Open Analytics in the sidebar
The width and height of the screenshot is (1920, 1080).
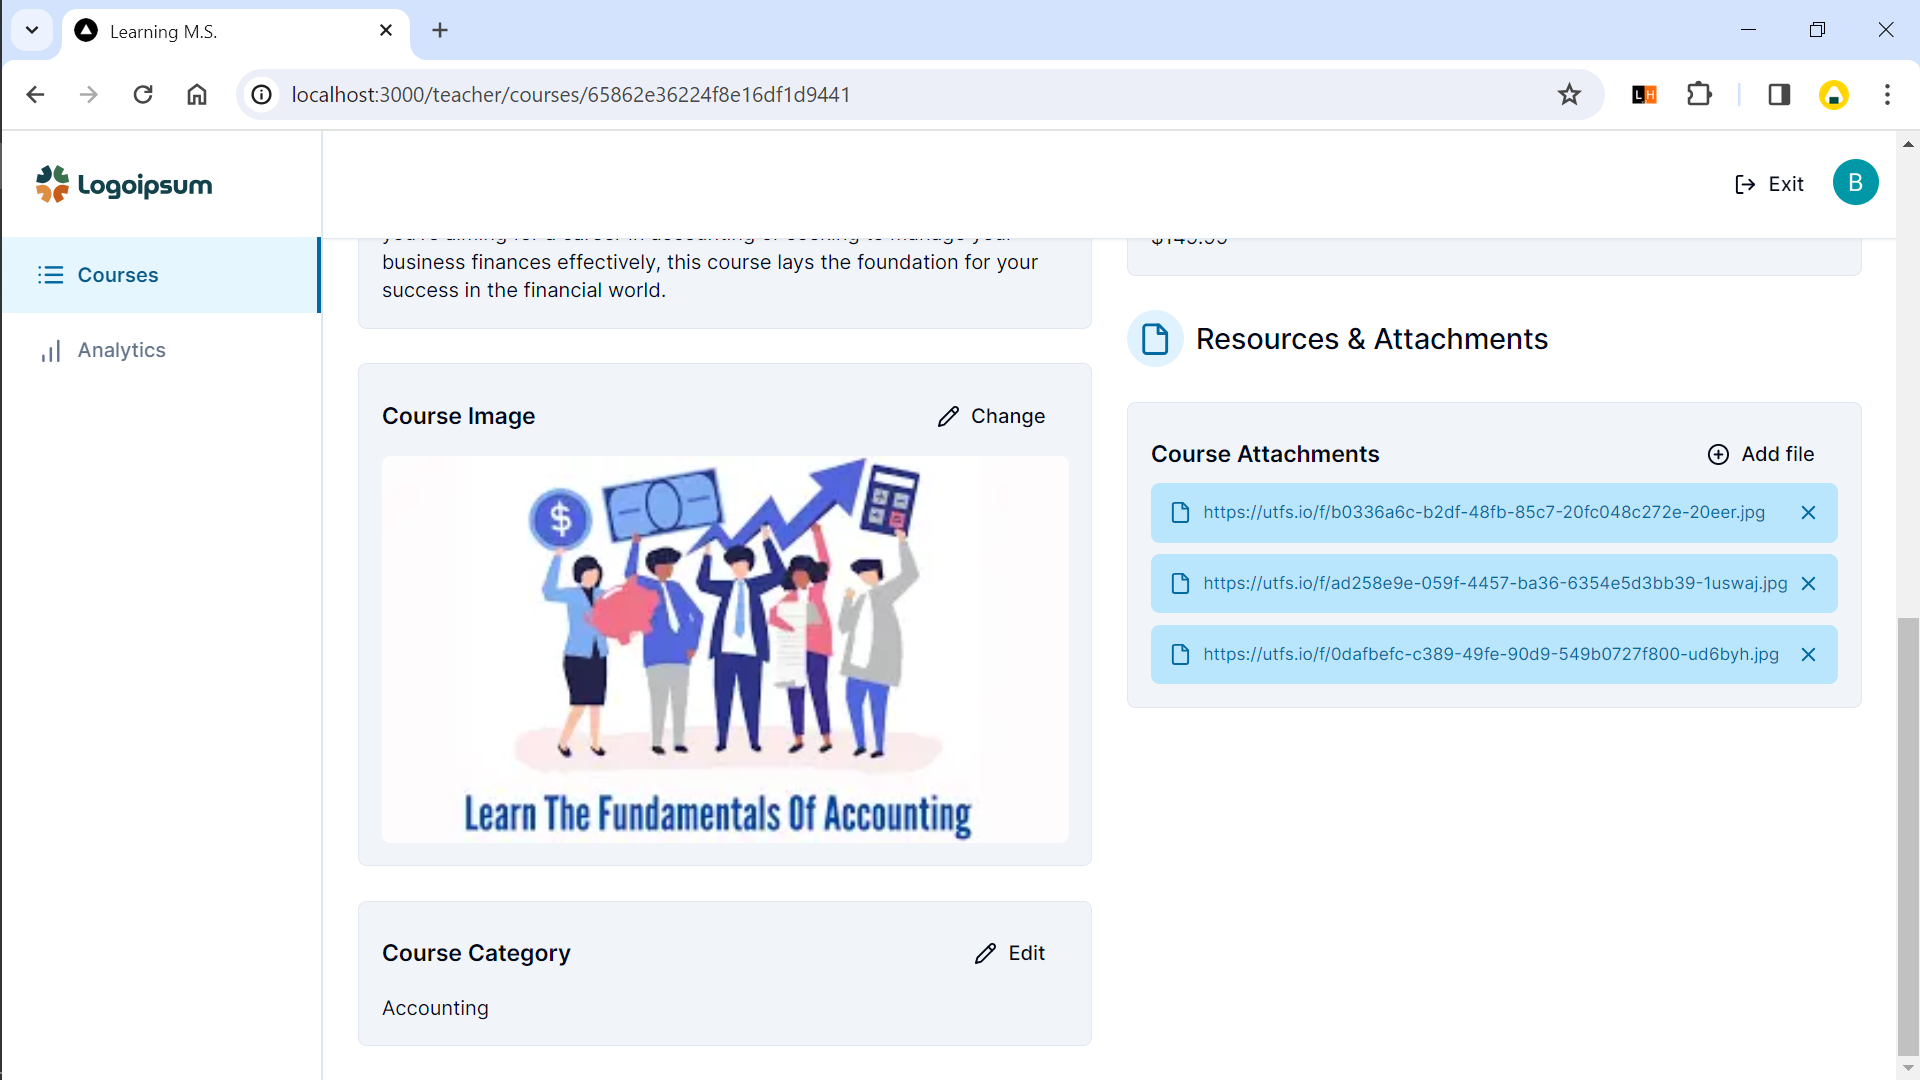(x=121, y=350)
